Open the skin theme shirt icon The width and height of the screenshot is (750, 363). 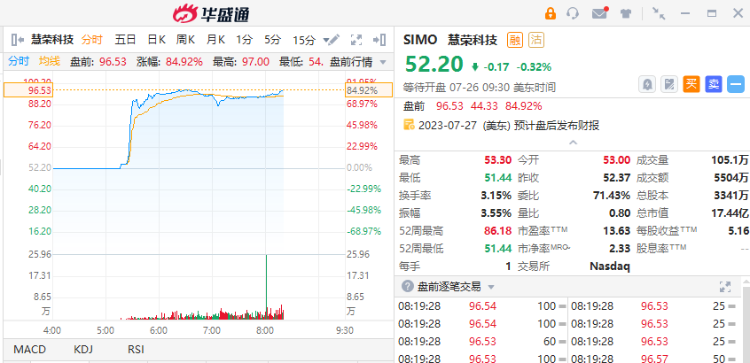pyautogui.click(x=626, y=13)
